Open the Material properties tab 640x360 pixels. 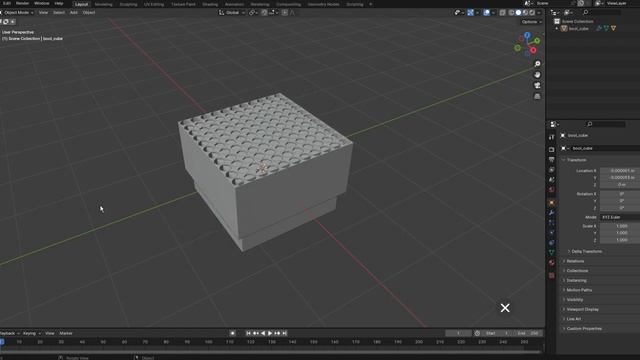pyautogui.click(x=551, y=263)
